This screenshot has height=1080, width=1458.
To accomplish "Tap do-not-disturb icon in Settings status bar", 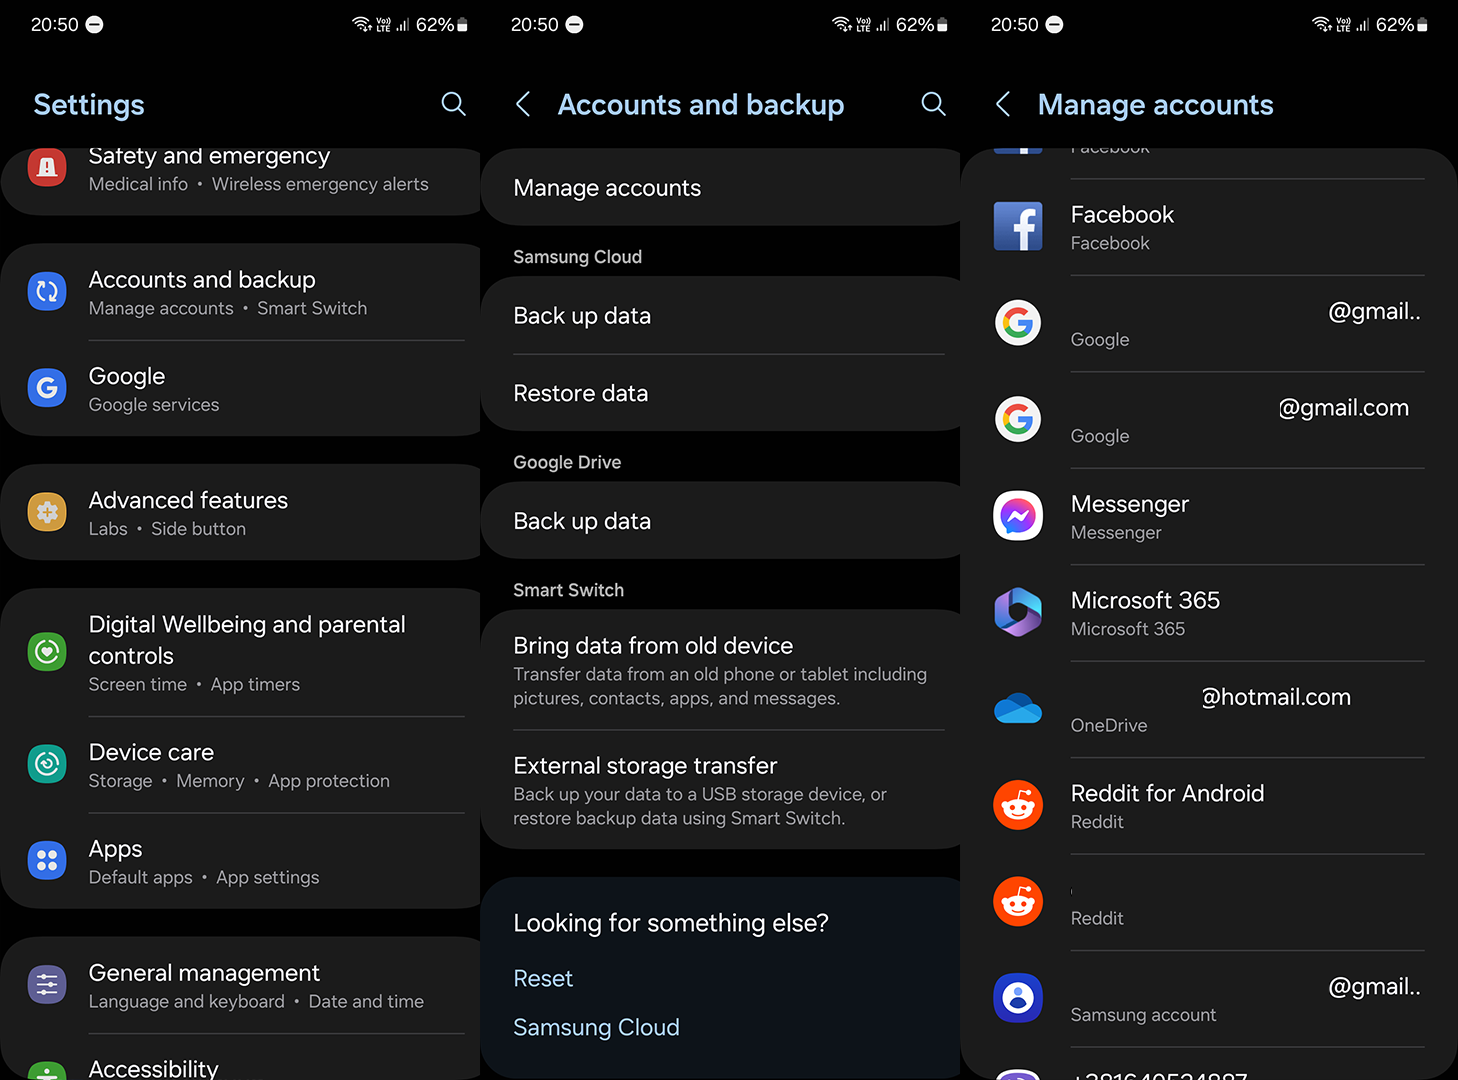I will [94, 25].
